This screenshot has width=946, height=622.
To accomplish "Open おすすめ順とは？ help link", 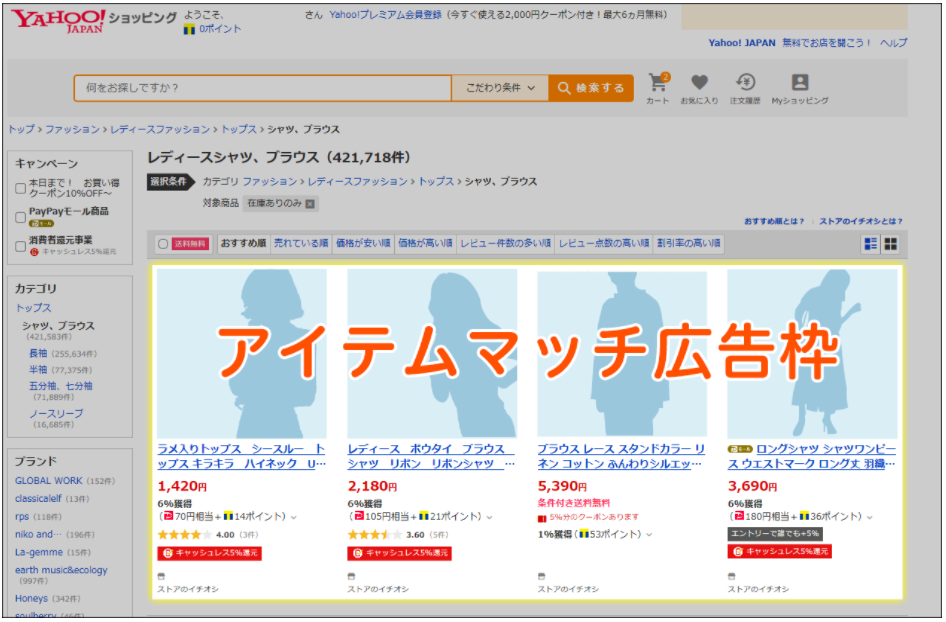I will click(774, 221).
